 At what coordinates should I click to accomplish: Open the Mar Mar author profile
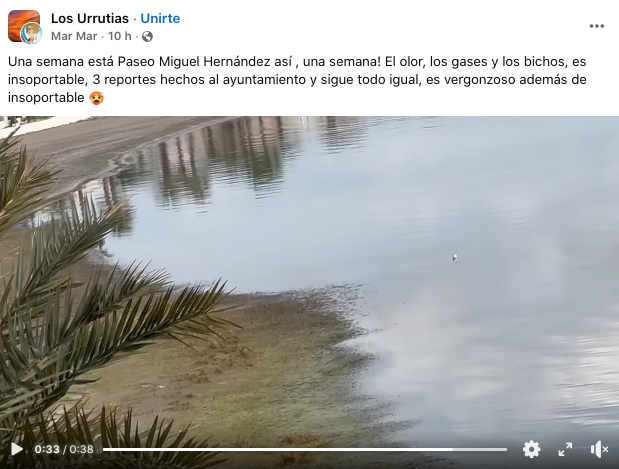[74, 36]
